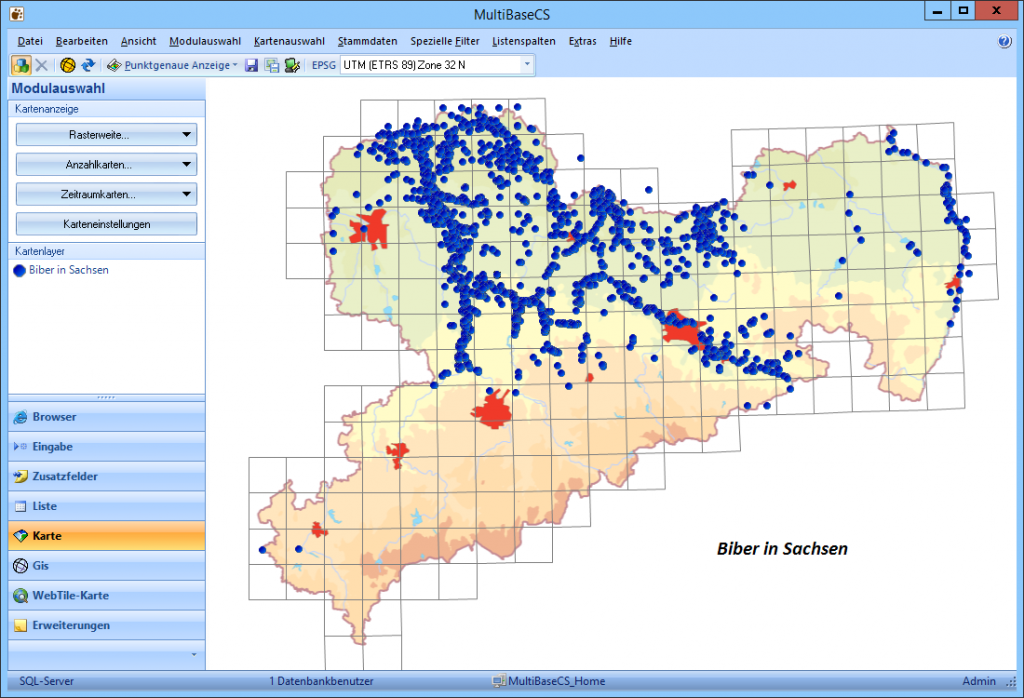Open the Listenspalten menu

524,41
